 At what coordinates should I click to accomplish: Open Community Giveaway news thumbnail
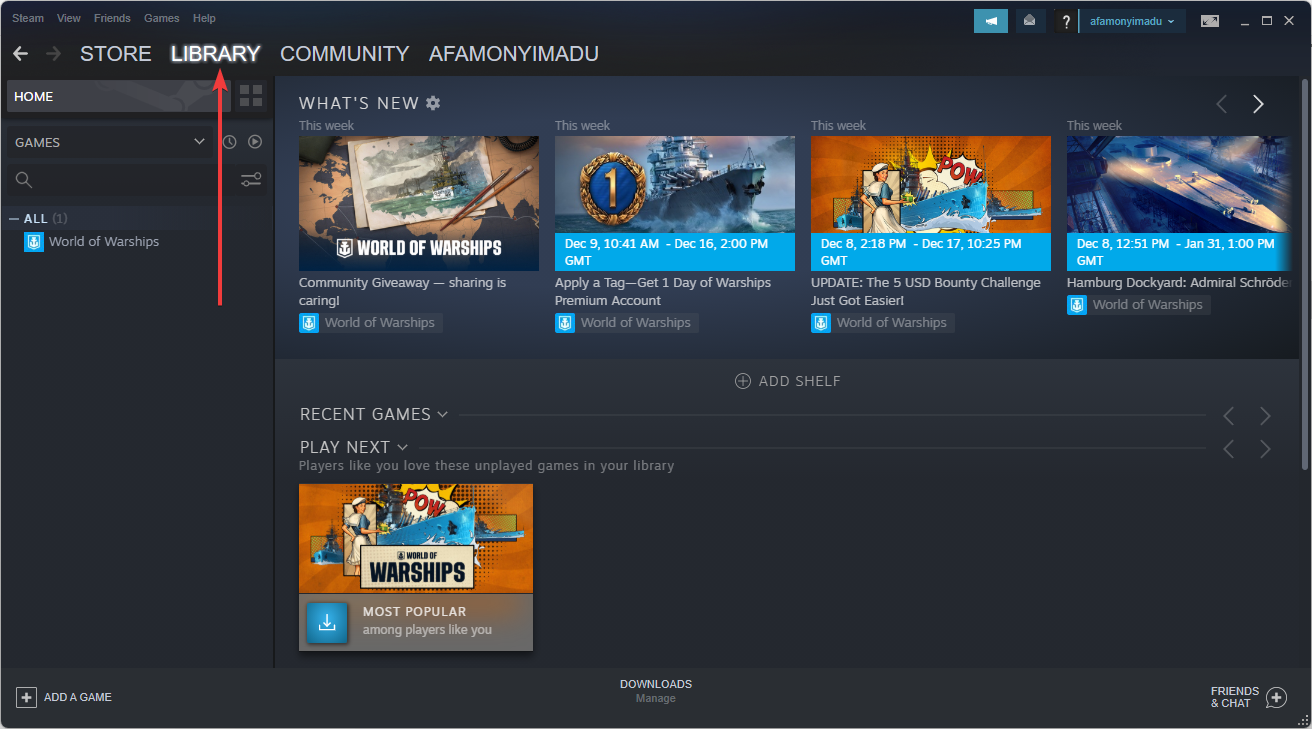click(419, 204)
